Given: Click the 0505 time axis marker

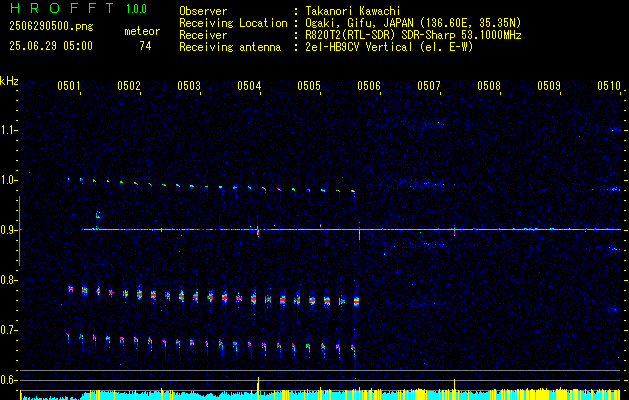Looking at the screenshot, I should click(309, 85).
